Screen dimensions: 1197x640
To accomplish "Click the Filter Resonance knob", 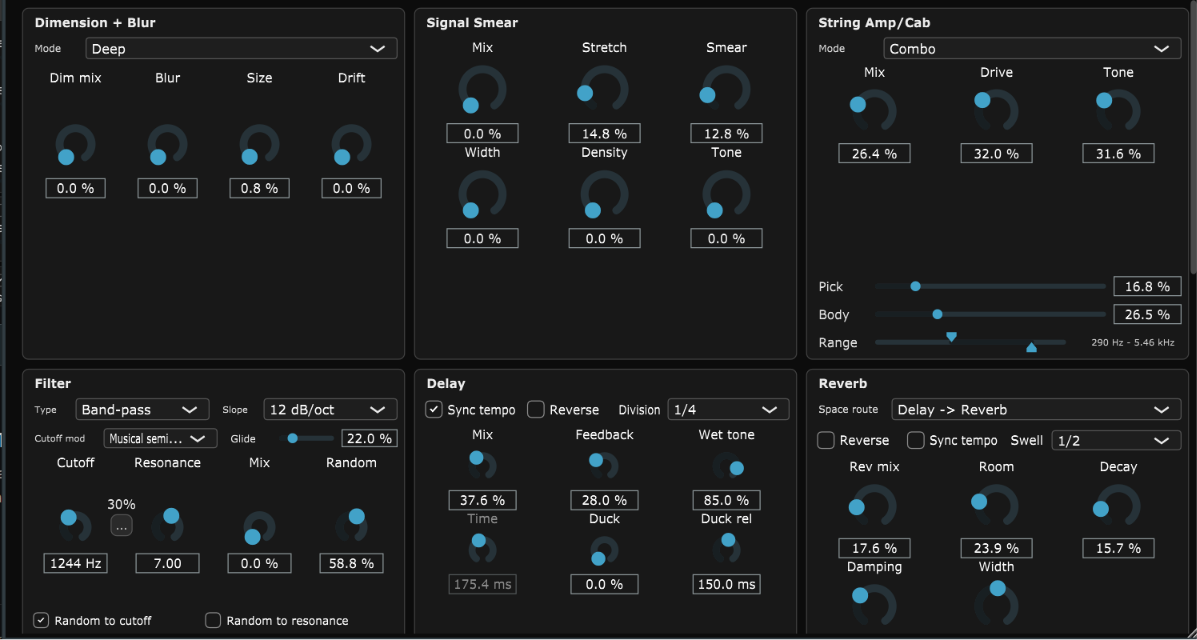I will pyautogui.click(x=167, y=525).
